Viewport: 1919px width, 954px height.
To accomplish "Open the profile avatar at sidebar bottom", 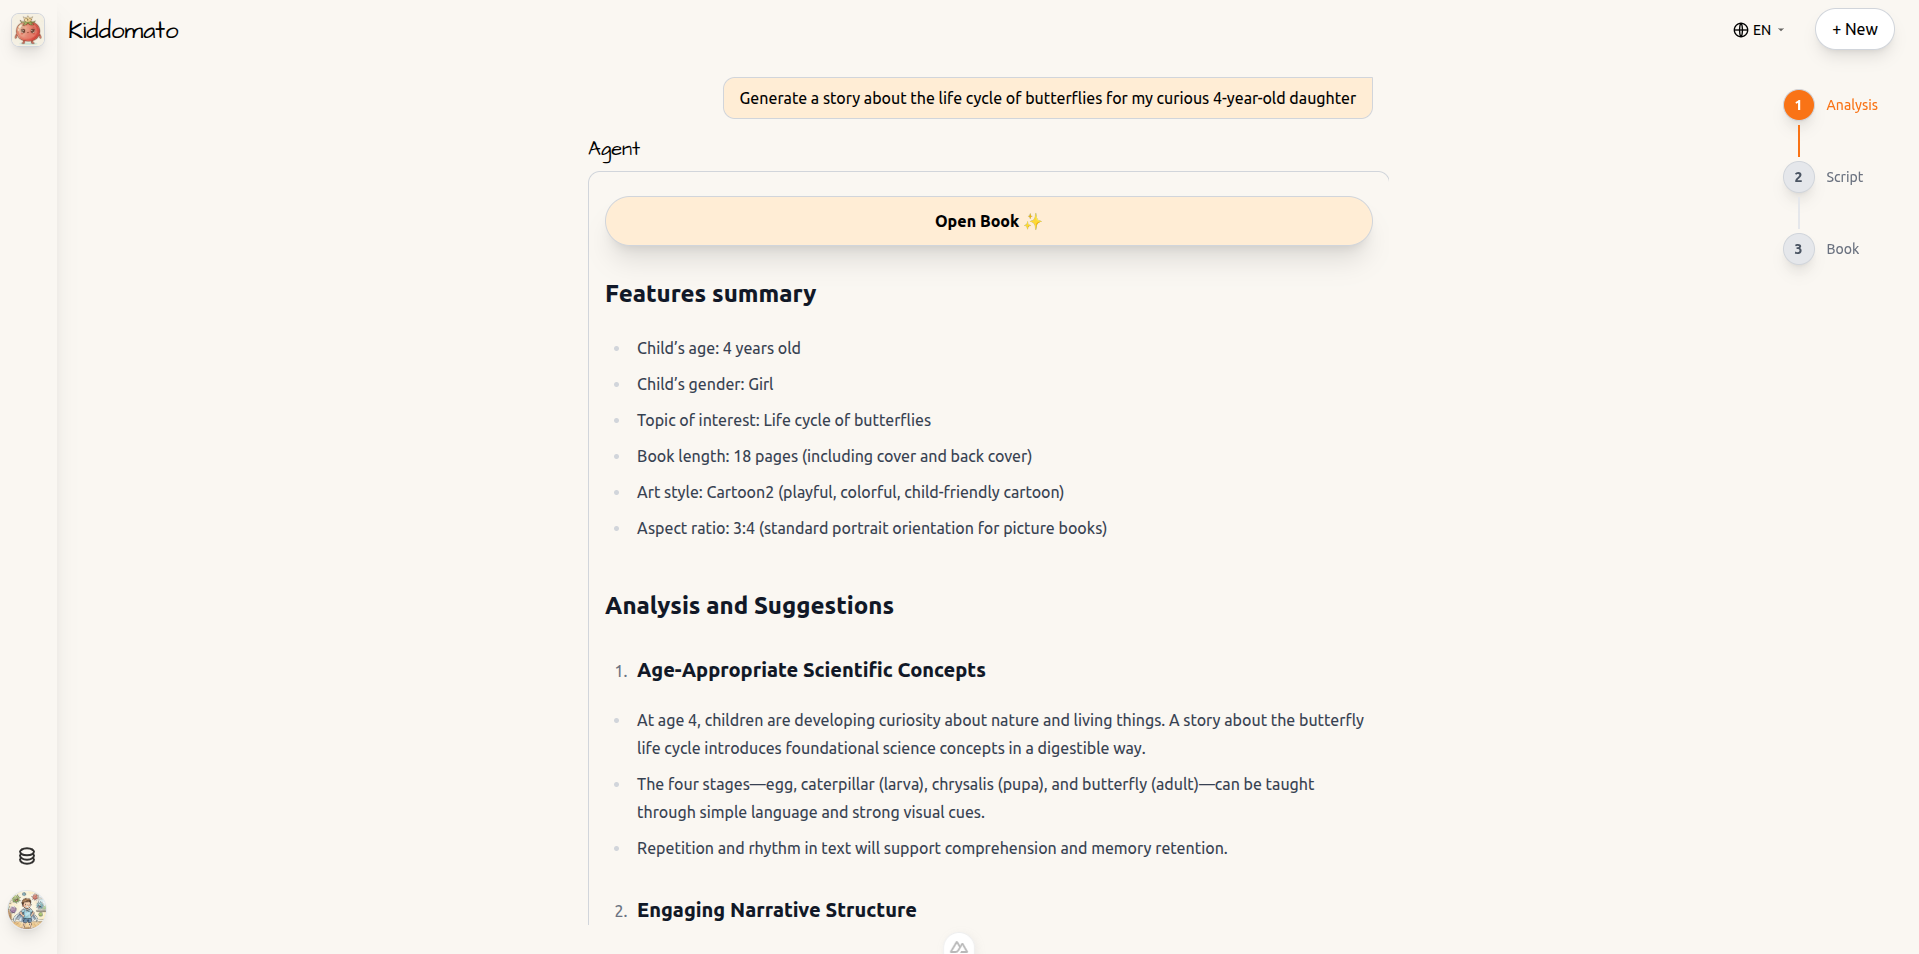I will click(x=27, y=910).
